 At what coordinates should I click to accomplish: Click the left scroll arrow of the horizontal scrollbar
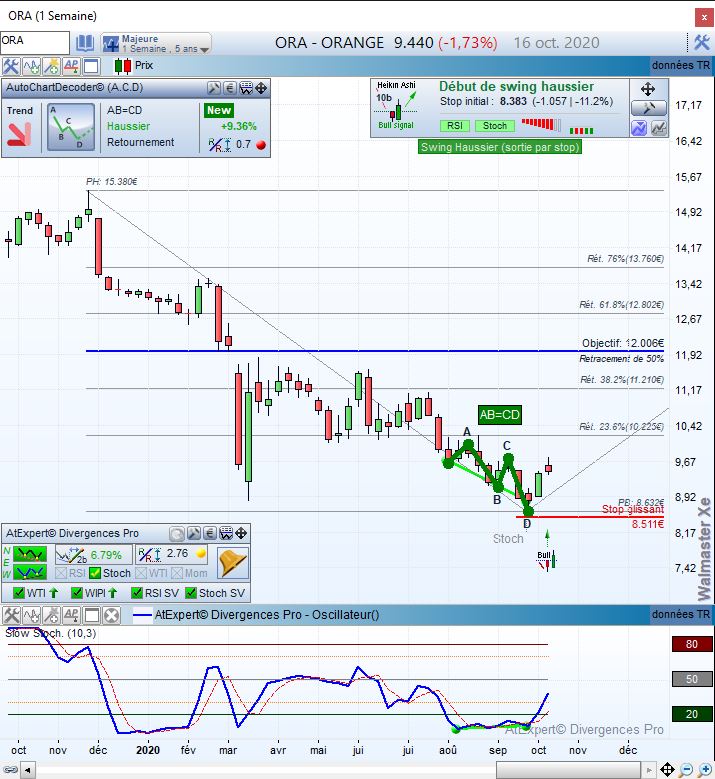click(28, 771)
